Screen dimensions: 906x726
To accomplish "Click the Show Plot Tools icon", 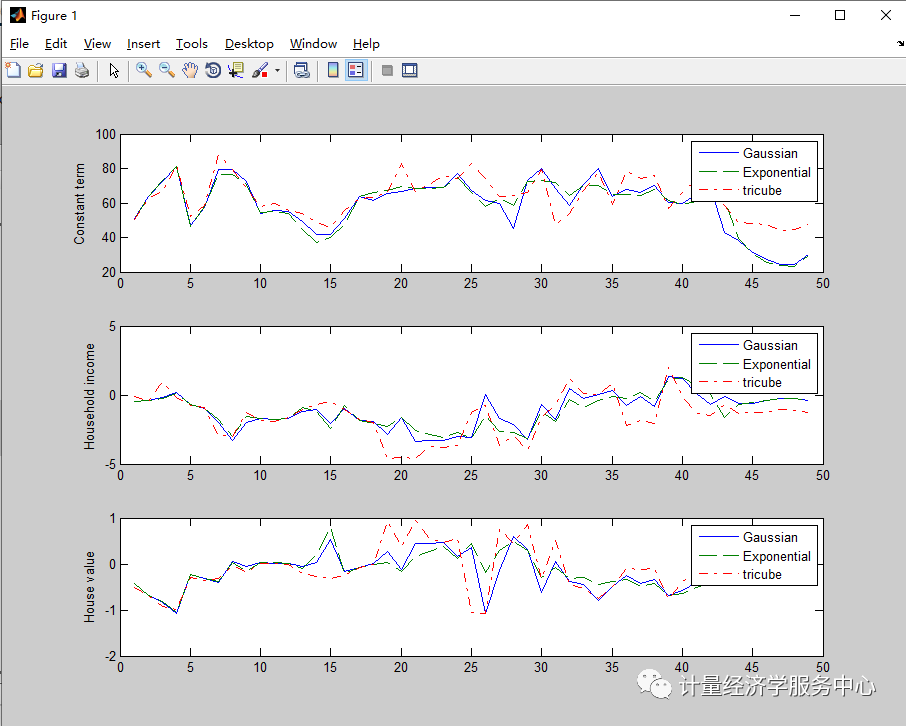I will pos(410,71).
